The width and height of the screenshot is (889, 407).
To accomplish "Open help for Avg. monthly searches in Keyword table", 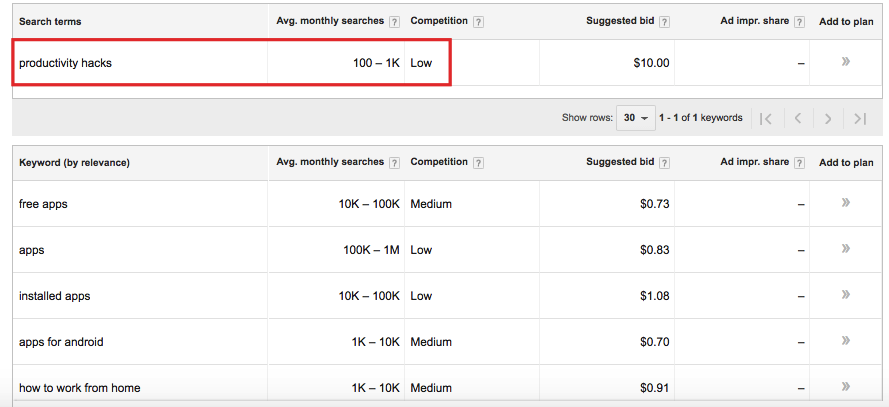I will coord(395,163).
